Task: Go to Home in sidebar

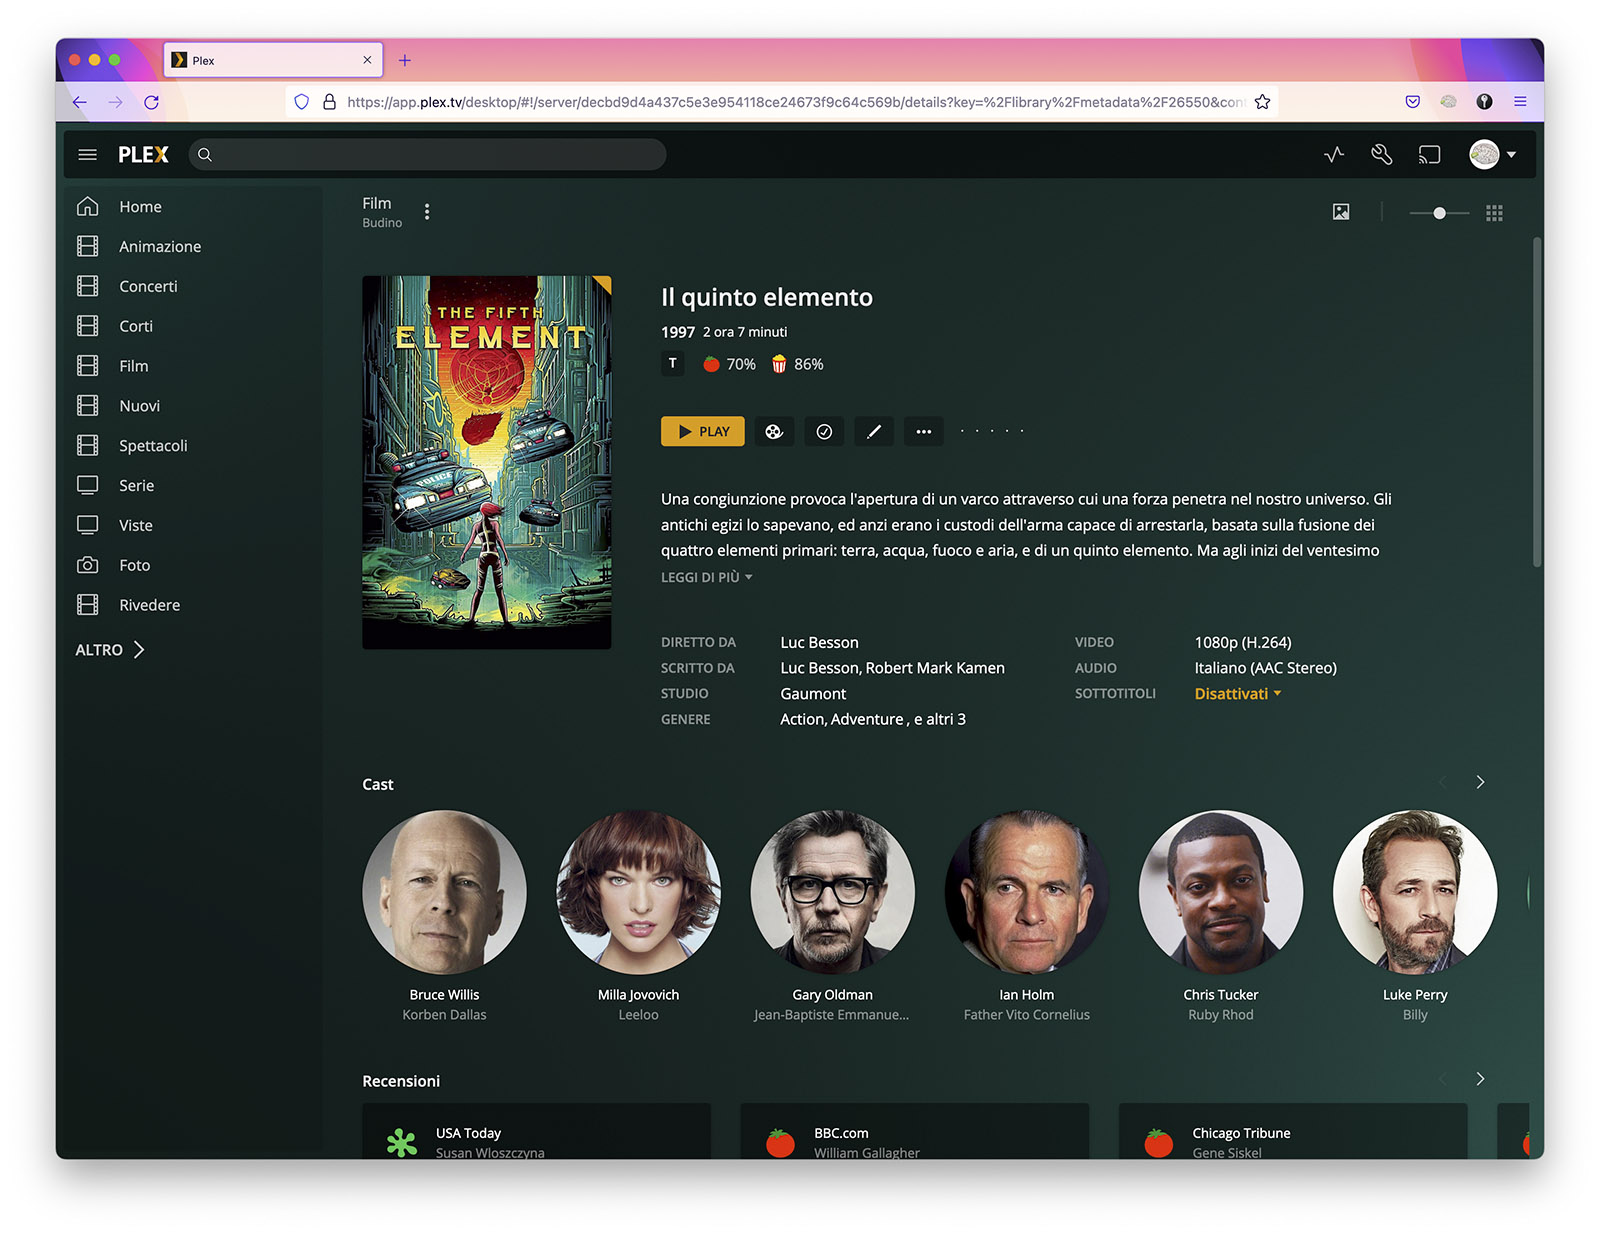Action: pyautogui.click(x=140, y=207)
